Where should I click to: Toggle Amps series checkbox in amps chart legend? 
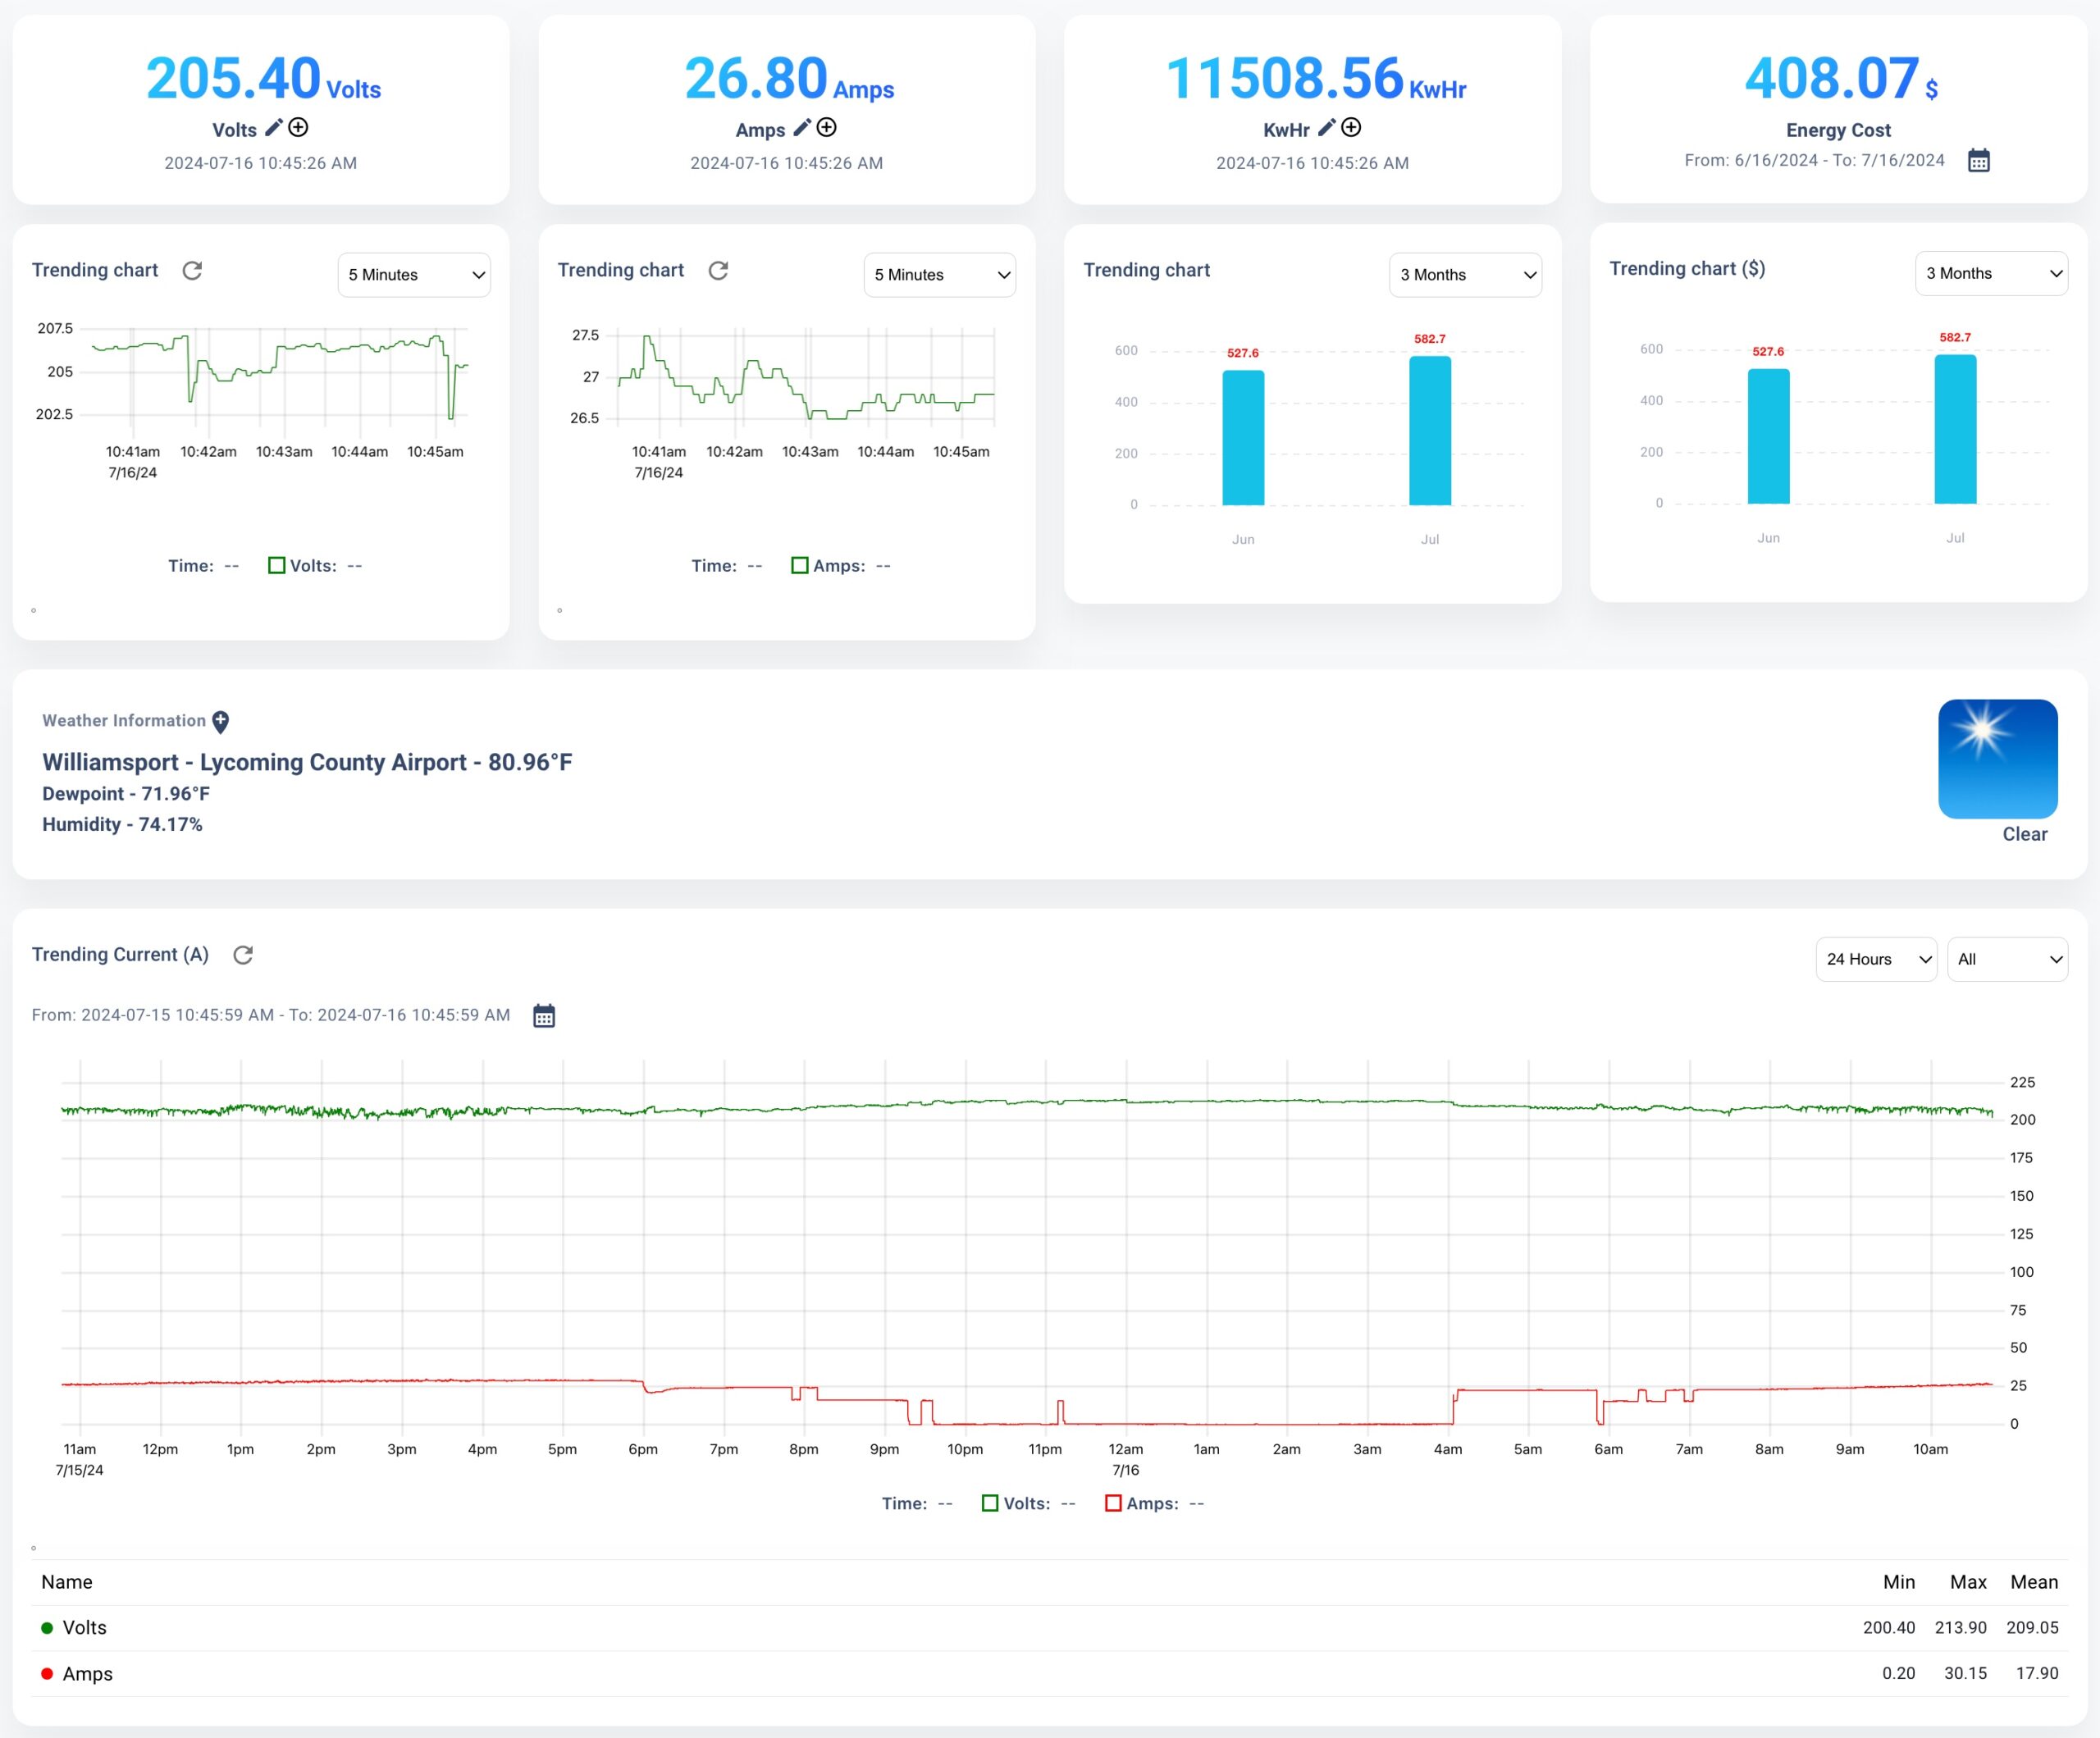click(800, 566)
